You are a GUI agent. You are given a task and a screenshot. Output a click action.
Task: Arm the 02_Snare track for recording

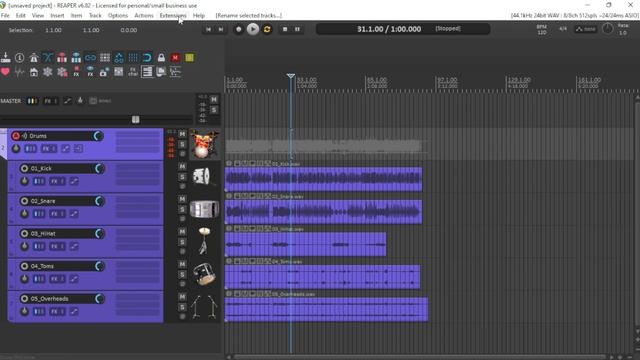[x=24, y=201]
